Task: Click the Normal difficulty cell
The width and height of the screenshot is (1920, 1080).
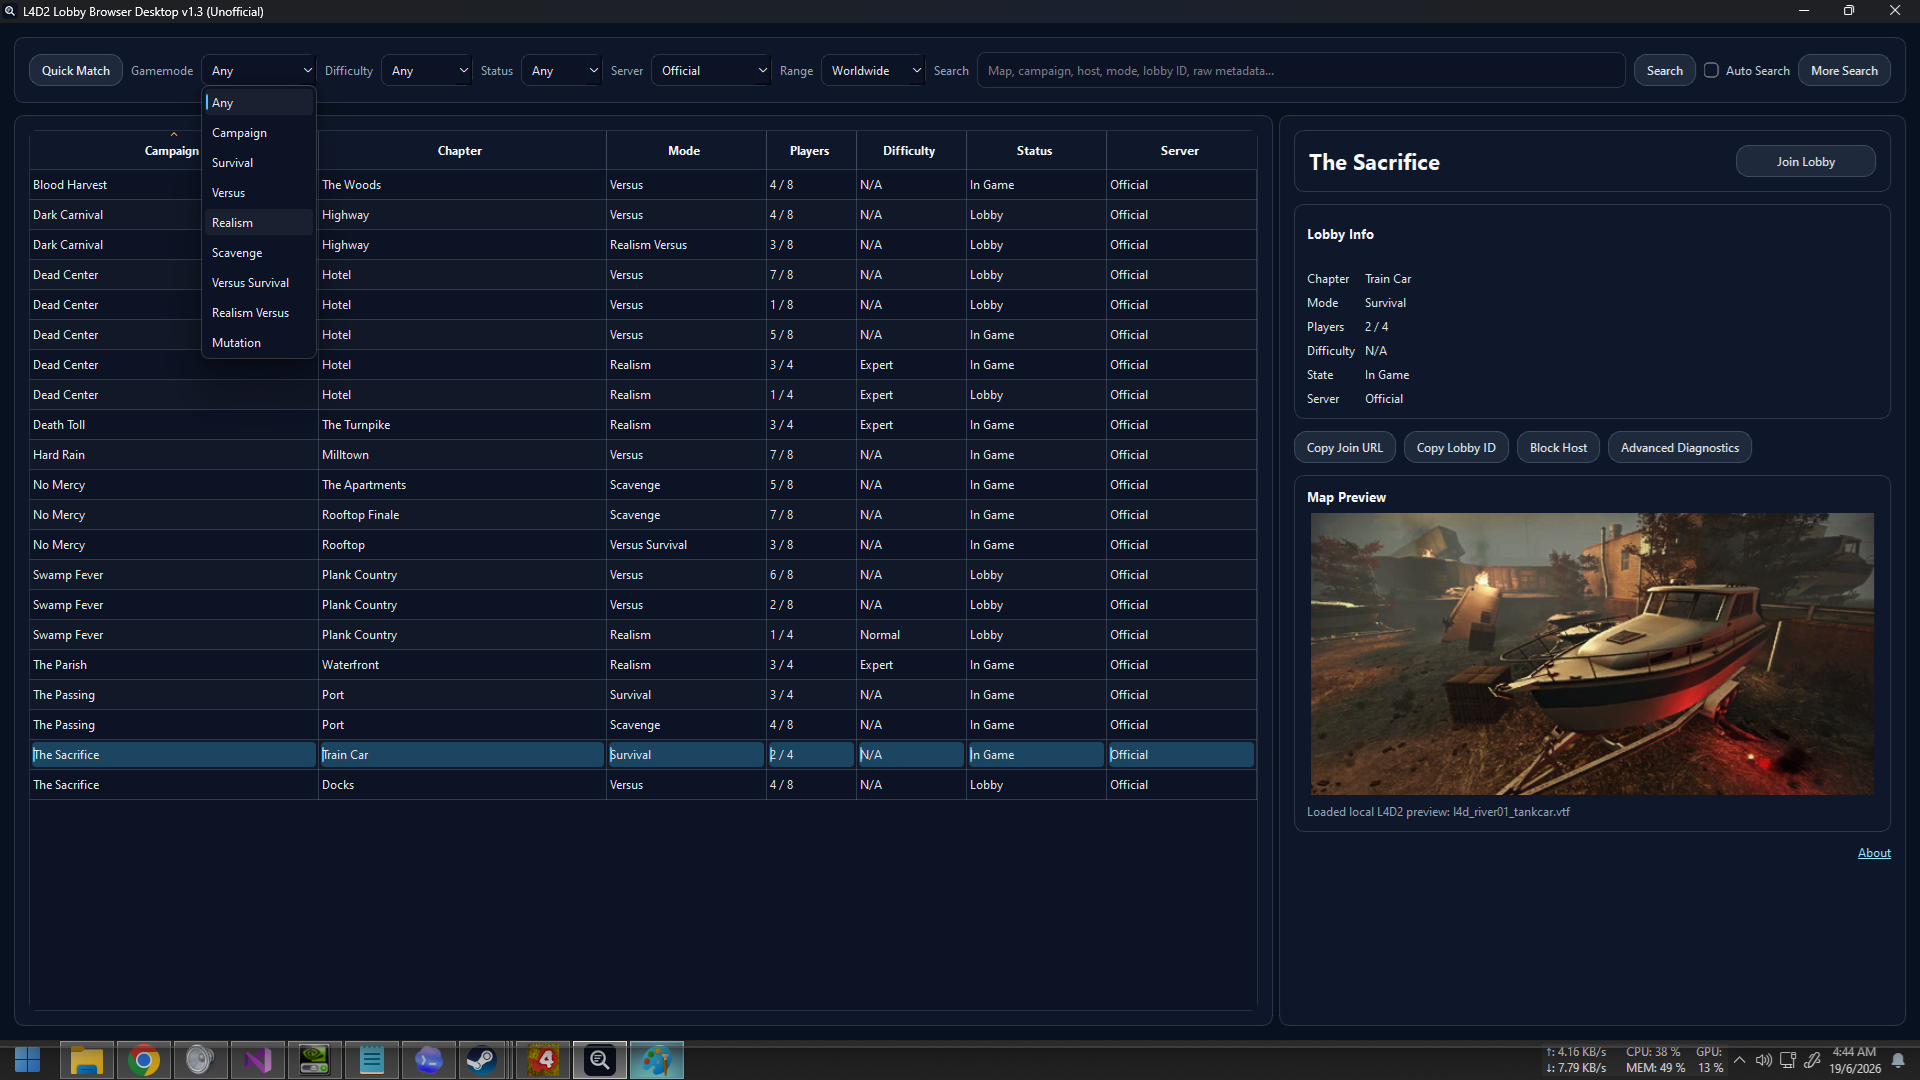Action: (910, 635)
